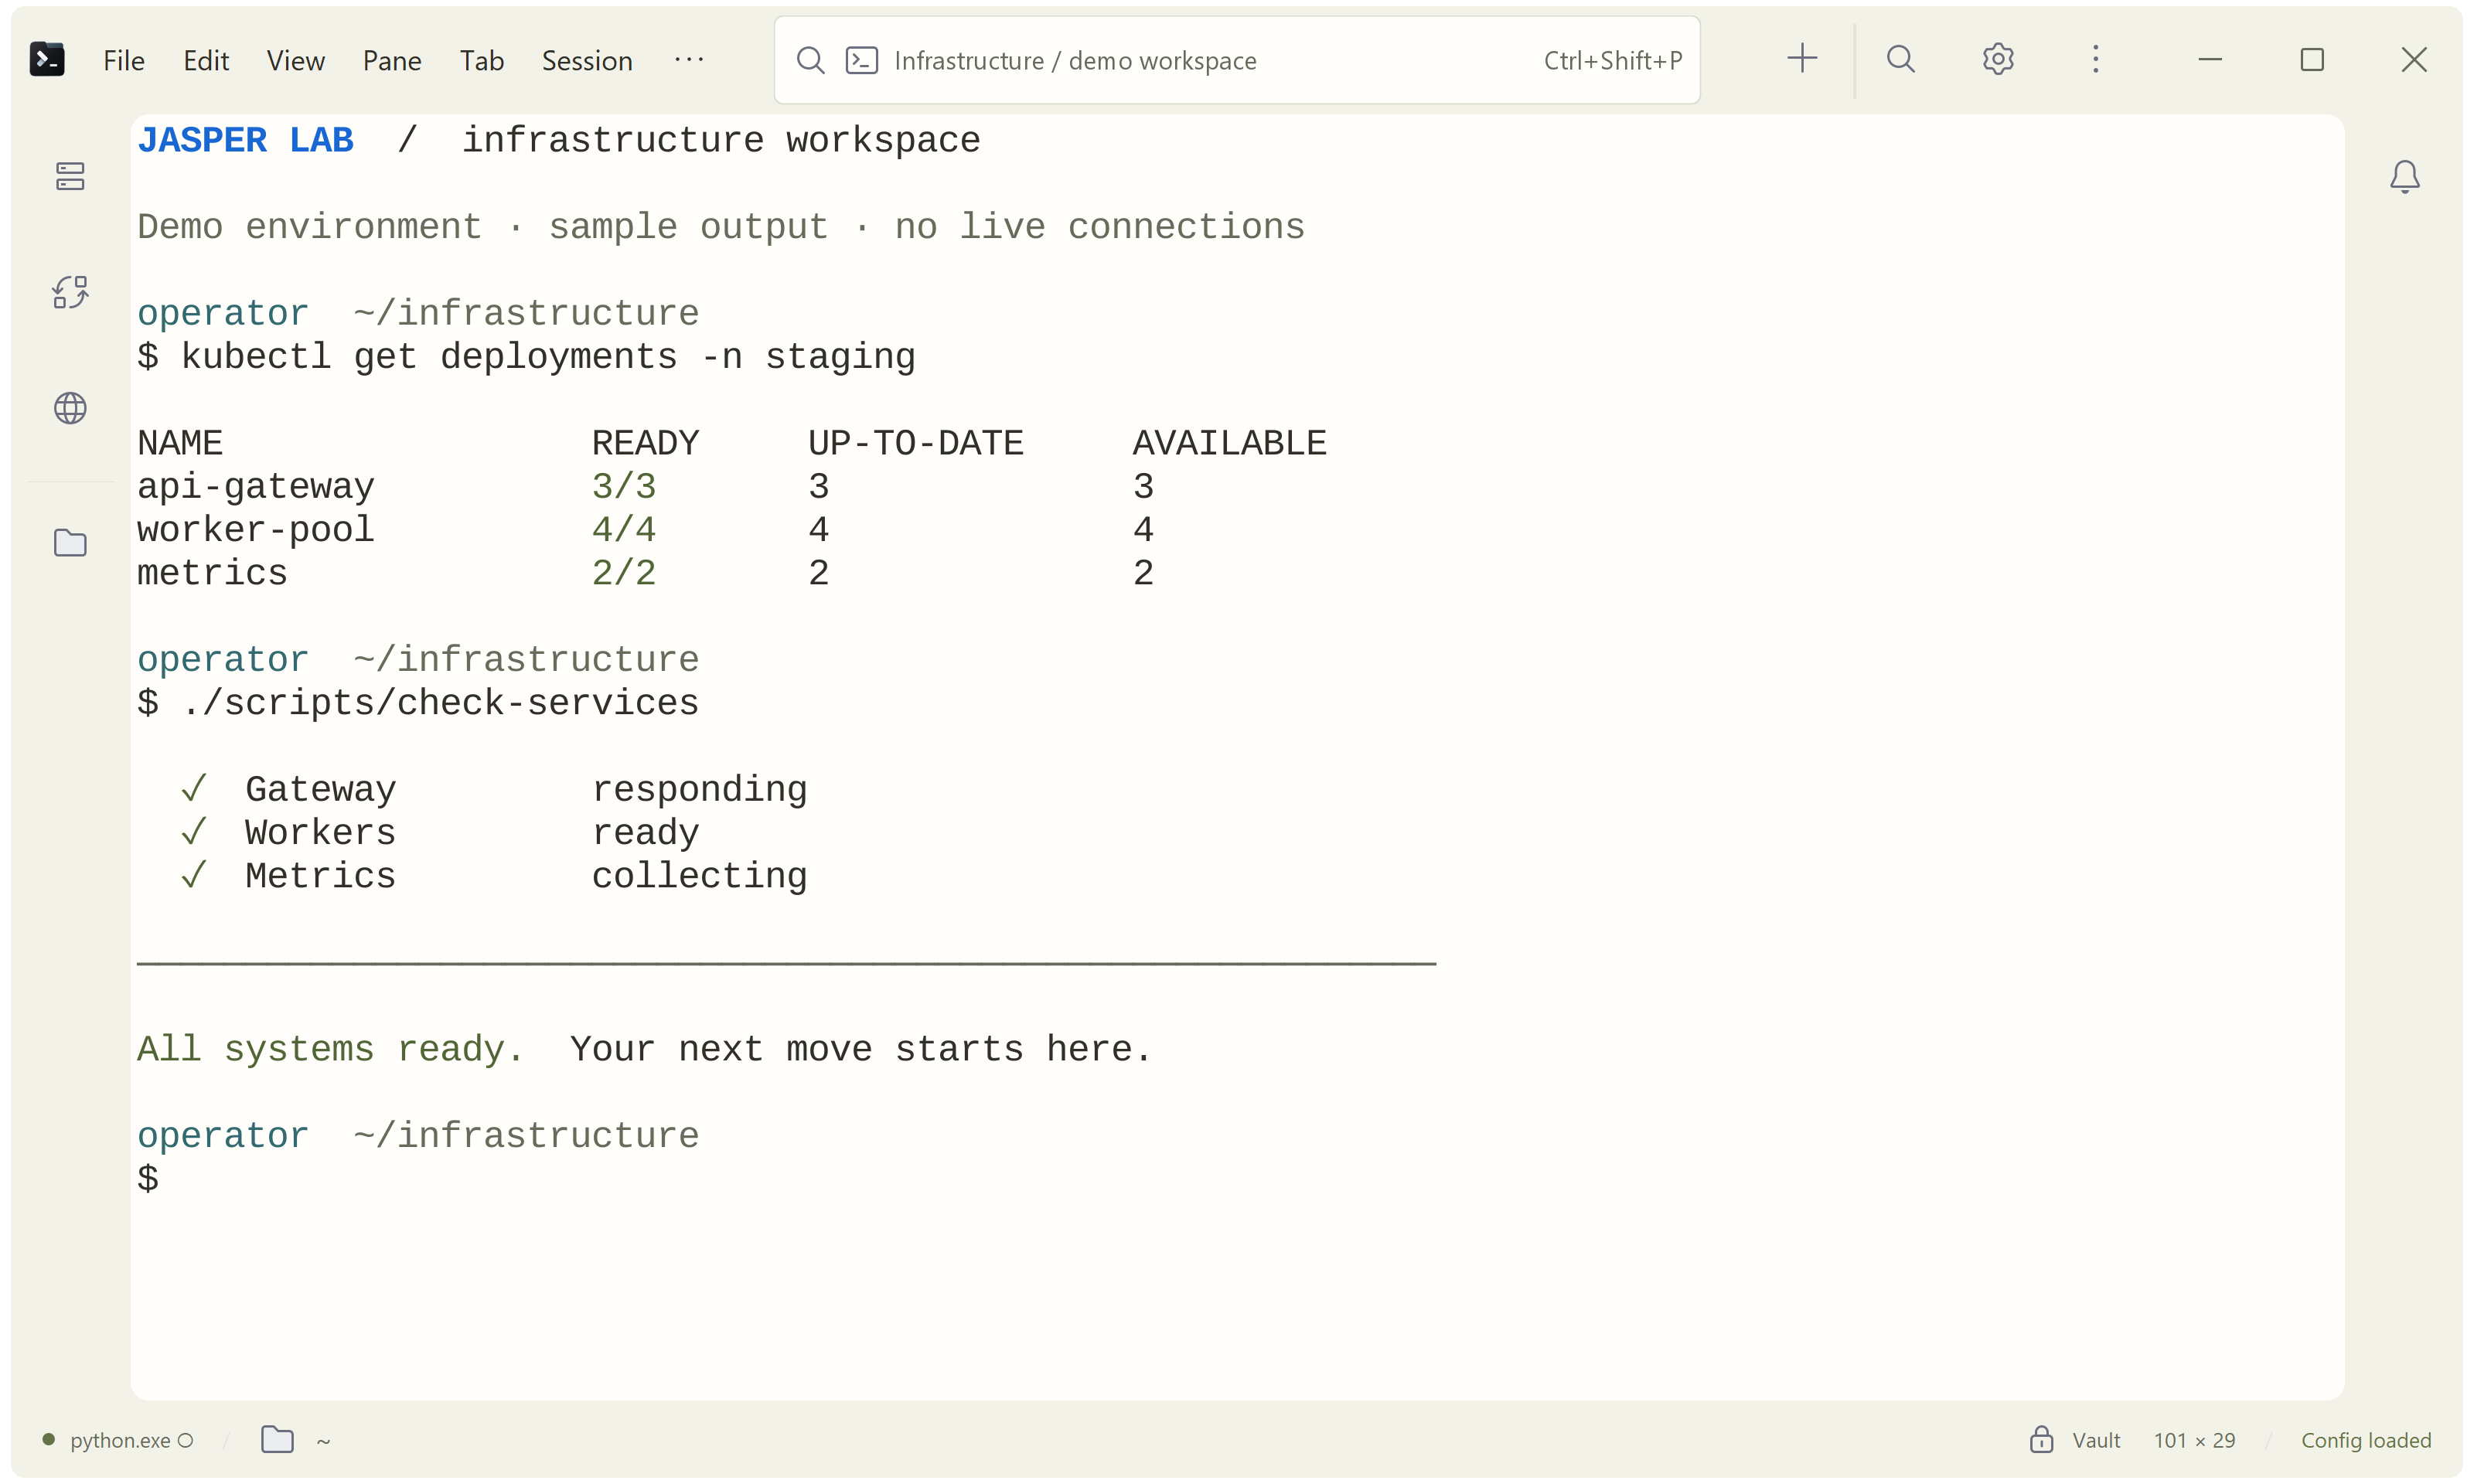The image size is (2474, 1484).
Task: Close the terminal window
Action: tap(2414, 59)
